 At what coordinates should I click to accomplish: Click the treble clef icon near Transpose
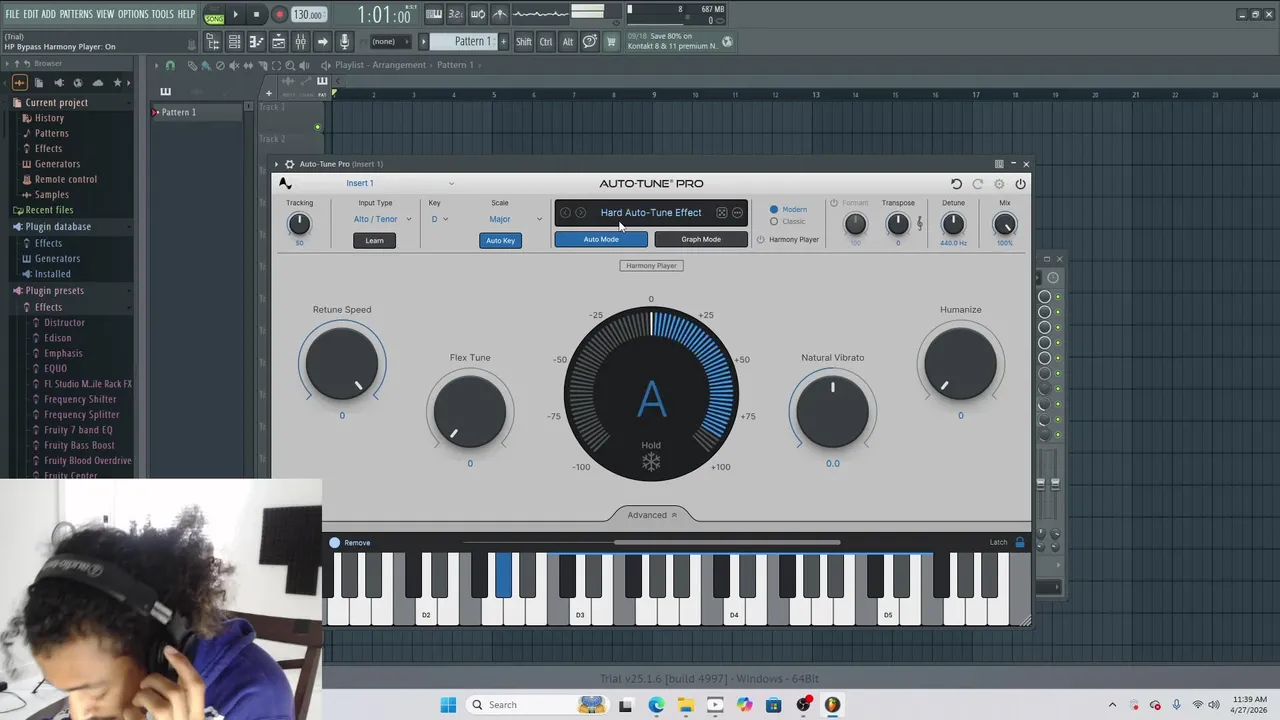(920, 224)
